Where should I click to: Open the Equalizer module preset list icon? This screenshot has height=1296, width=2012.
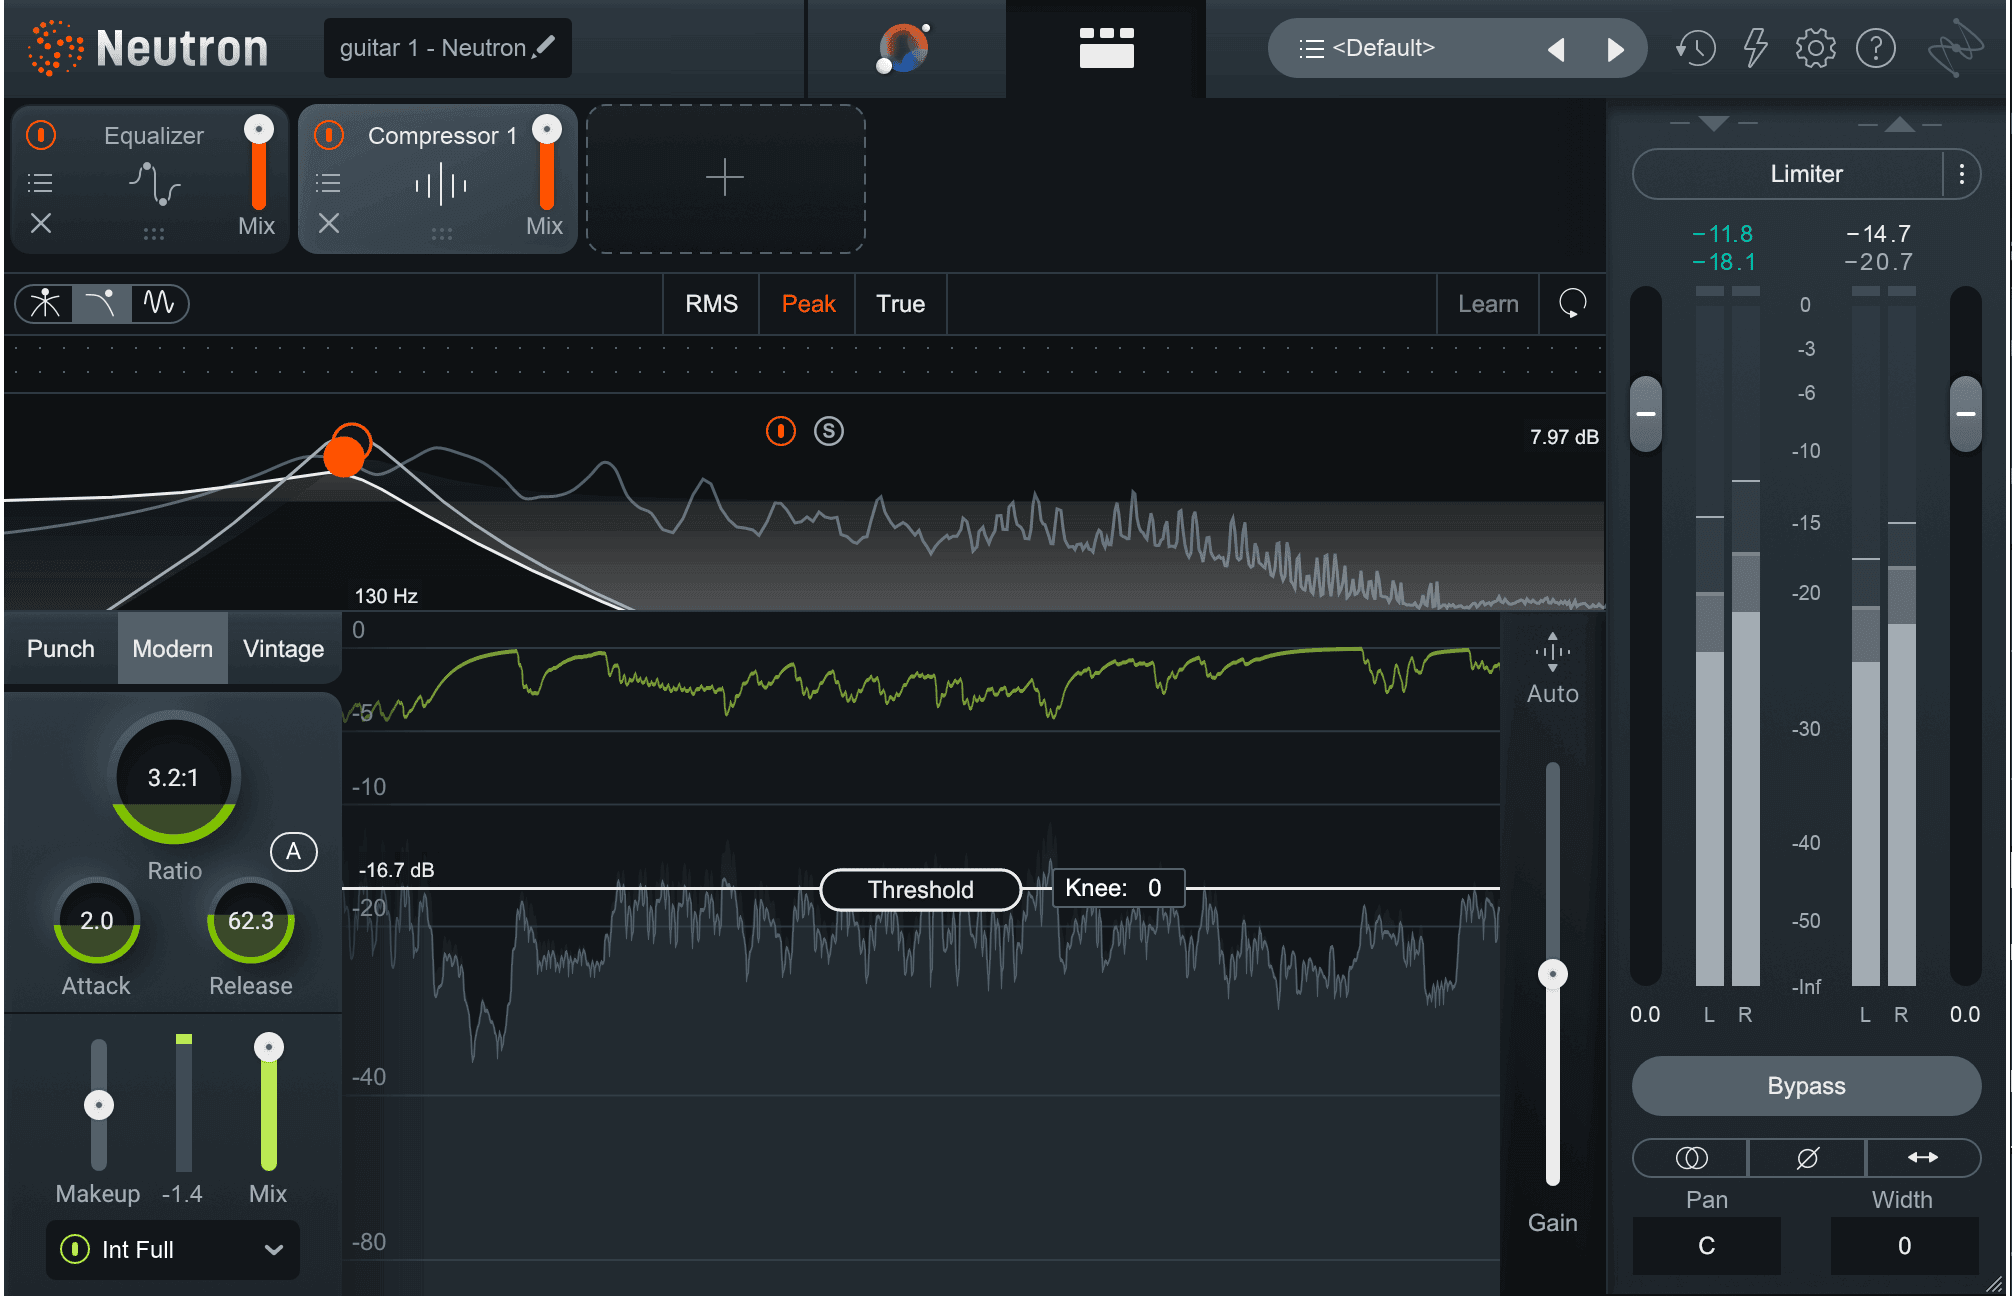tap(40, 183)
